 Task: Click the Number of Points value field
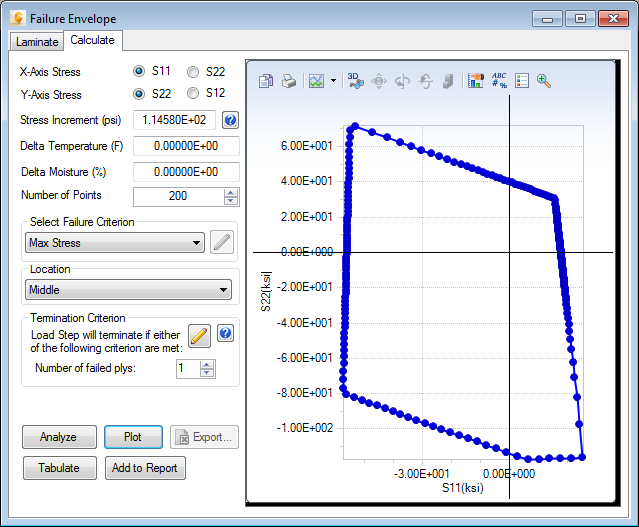(178, 196)
